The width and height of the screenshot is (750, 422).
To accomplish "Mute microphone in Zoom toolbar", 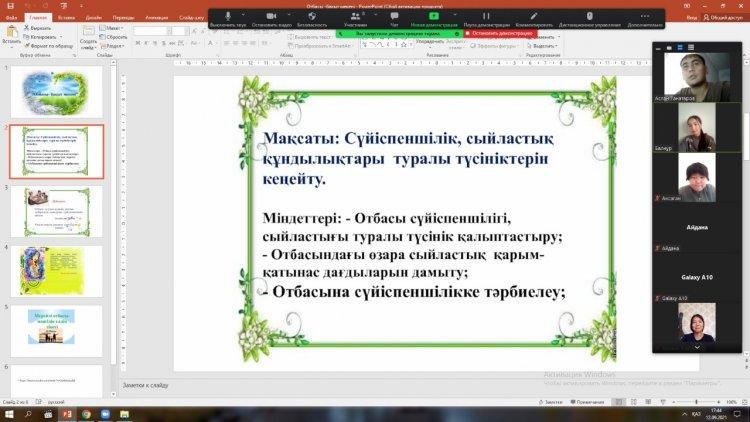I will point(228,18).
